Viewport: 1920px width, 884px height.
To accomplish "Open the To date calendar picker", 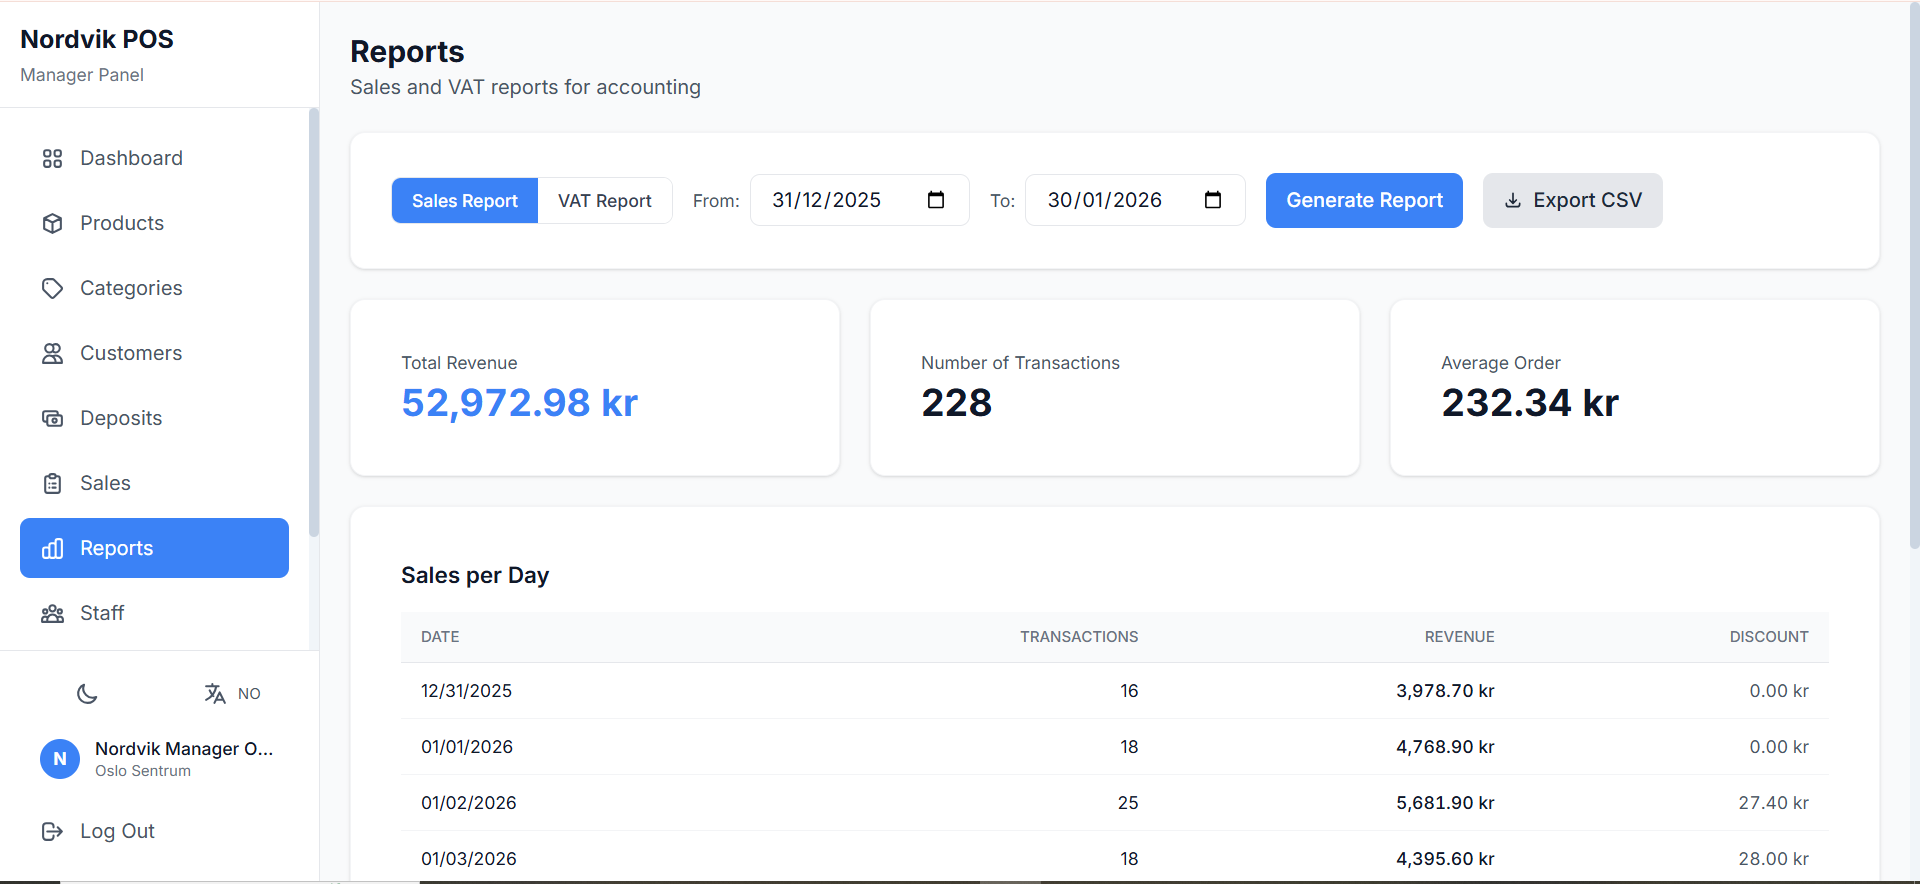I will pos(1213,200).
